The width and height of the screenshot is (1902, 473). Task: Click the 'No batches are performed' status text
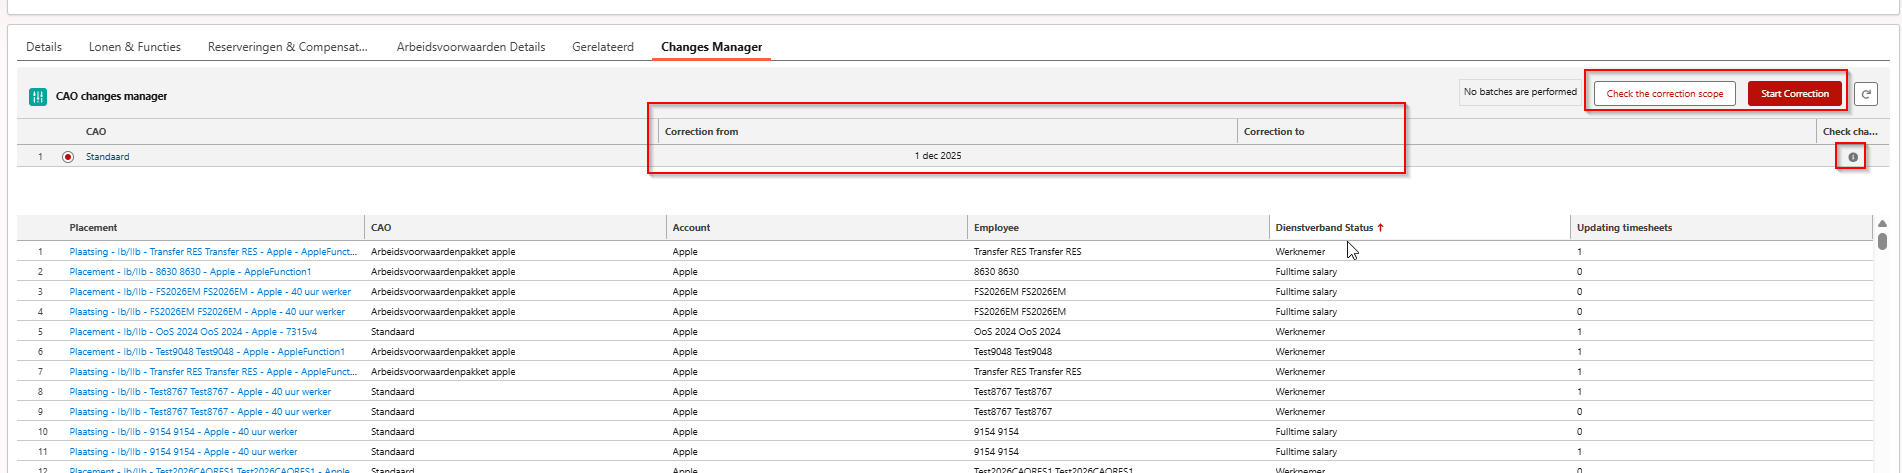coord(1520,92)
